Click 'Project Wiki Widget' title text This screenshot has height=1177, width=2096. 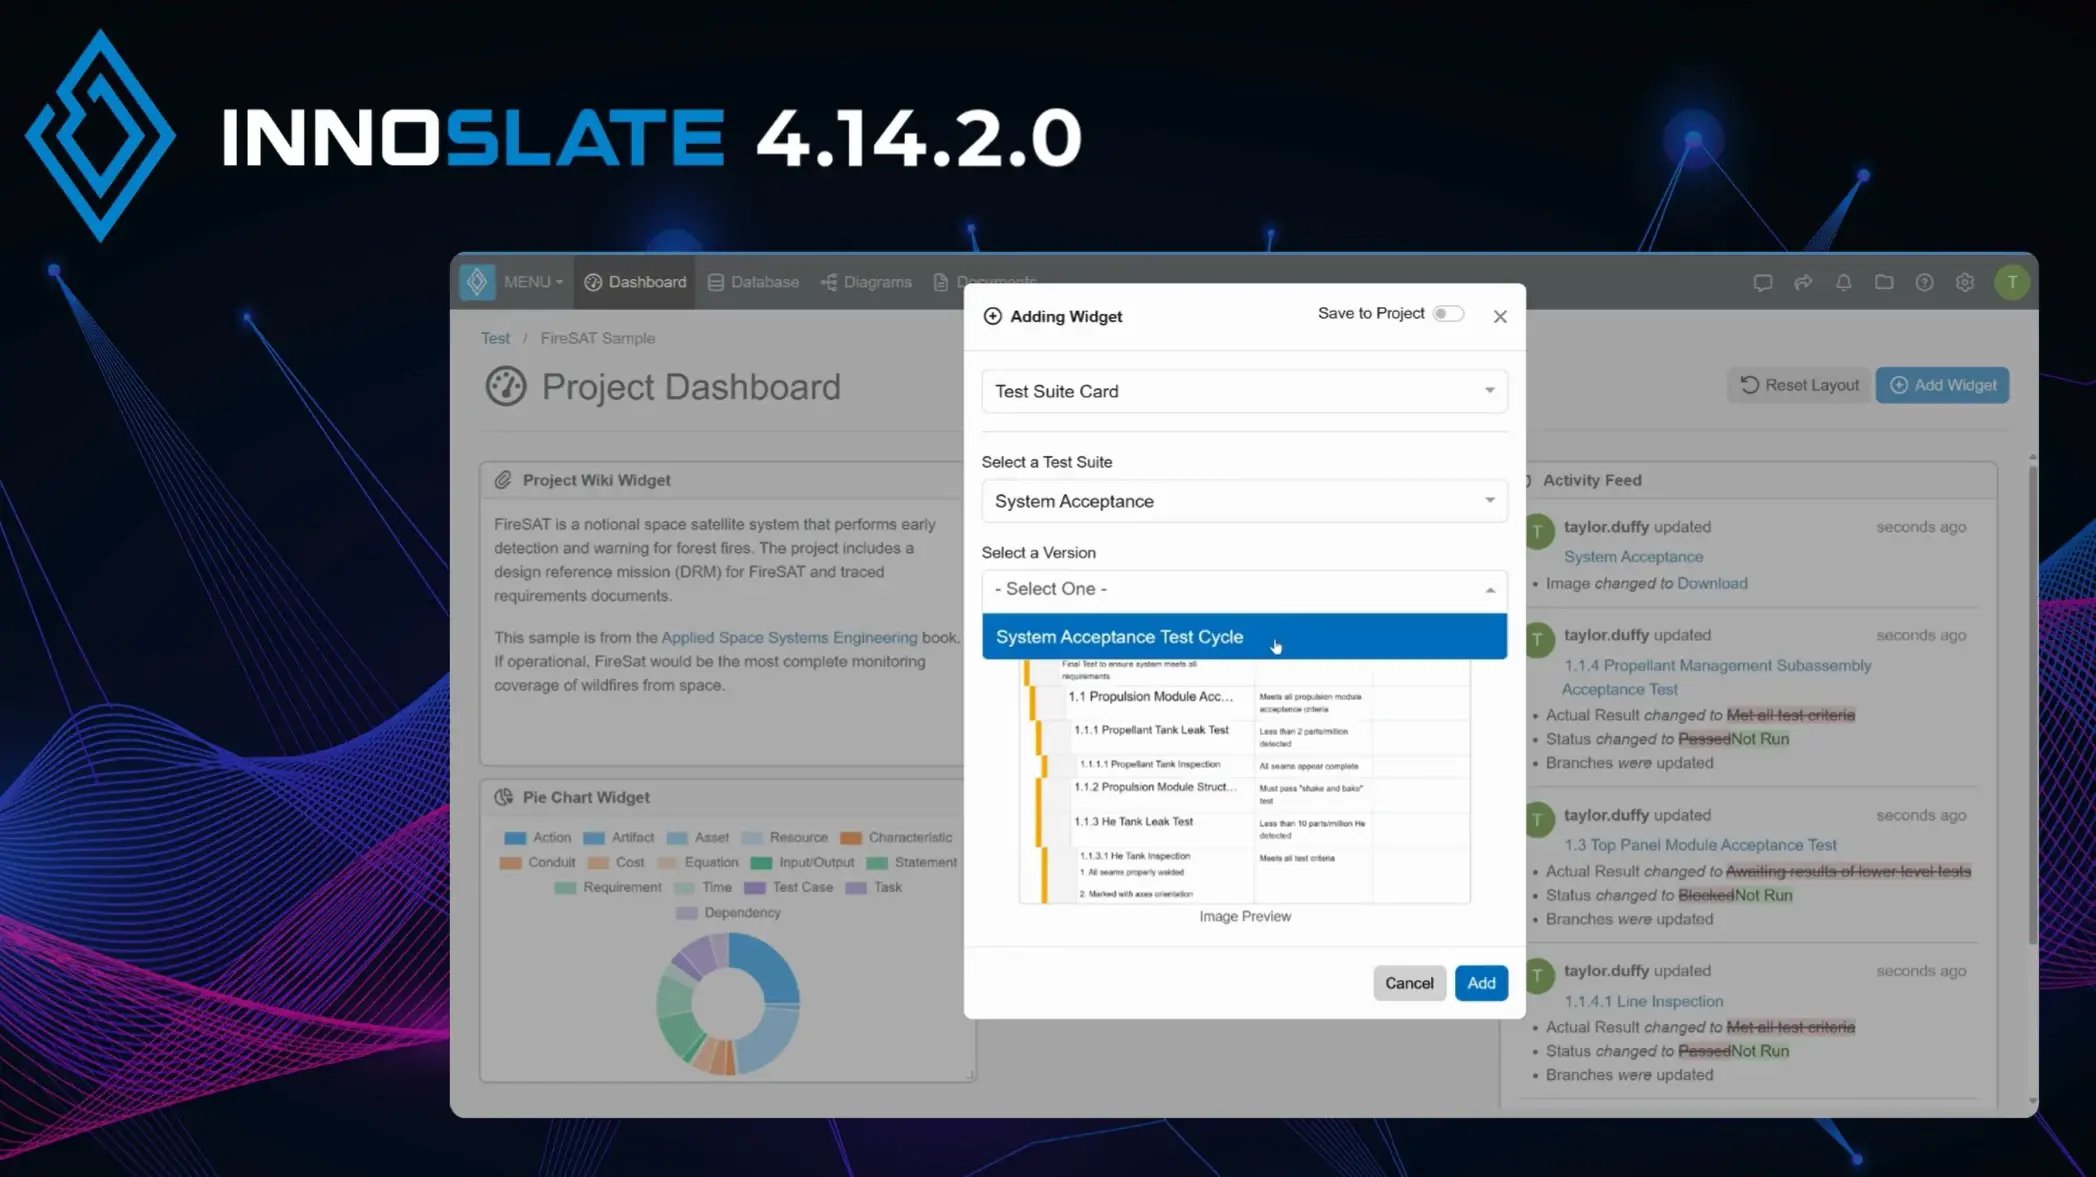[x=596, y=480]
